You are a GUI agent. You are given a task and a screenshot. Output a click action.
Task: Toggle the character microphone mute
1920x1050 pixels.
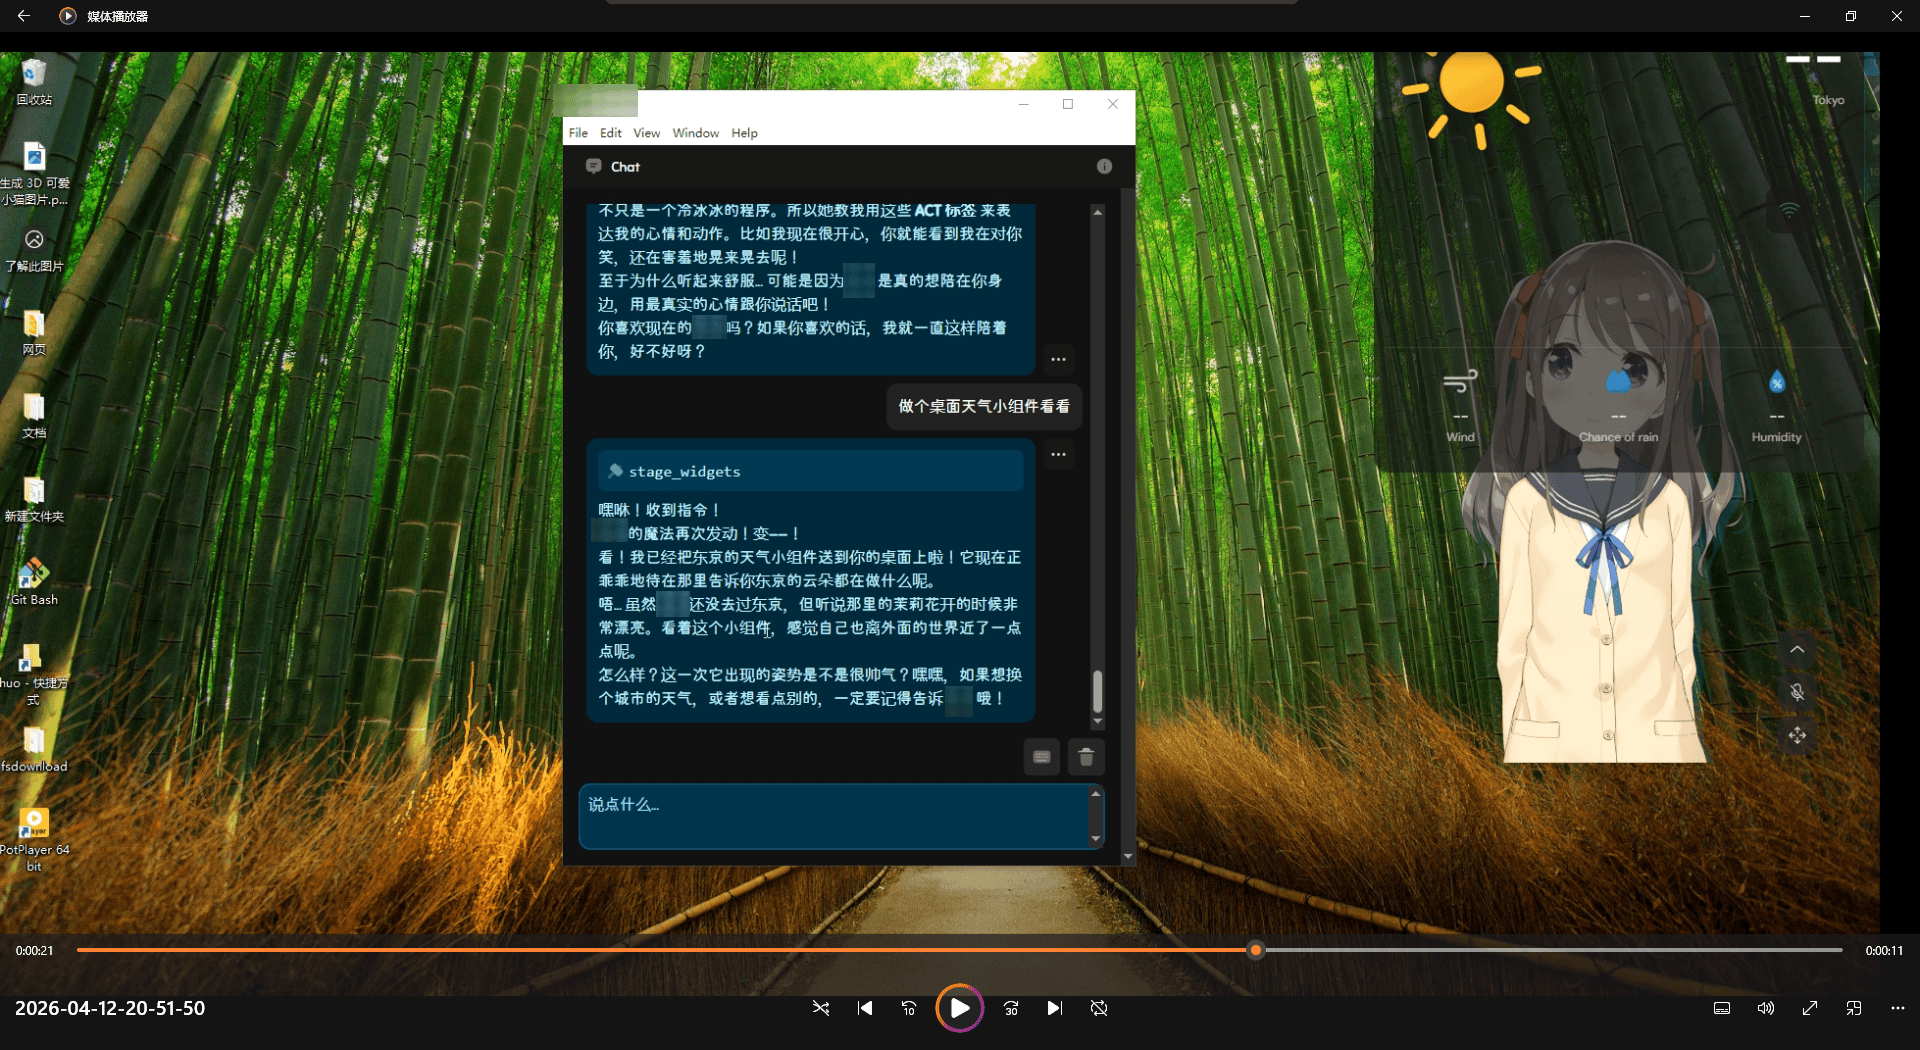pos(1797,692)
